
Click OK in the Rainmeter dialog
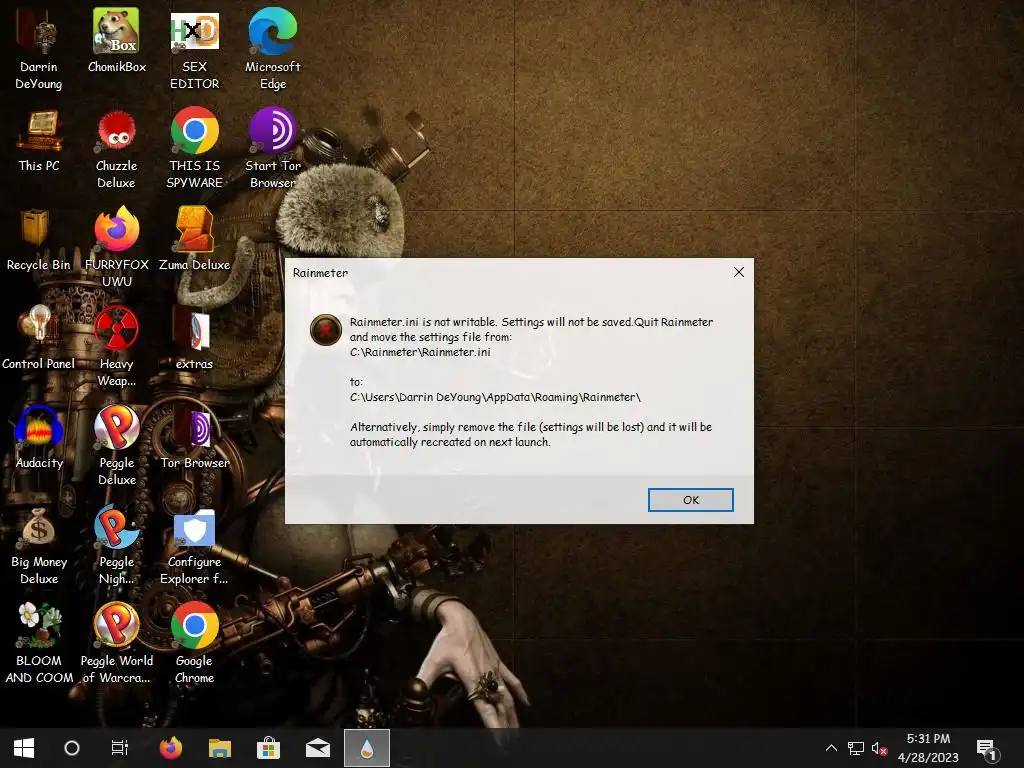pyautogui.click(x=690, y=500)
